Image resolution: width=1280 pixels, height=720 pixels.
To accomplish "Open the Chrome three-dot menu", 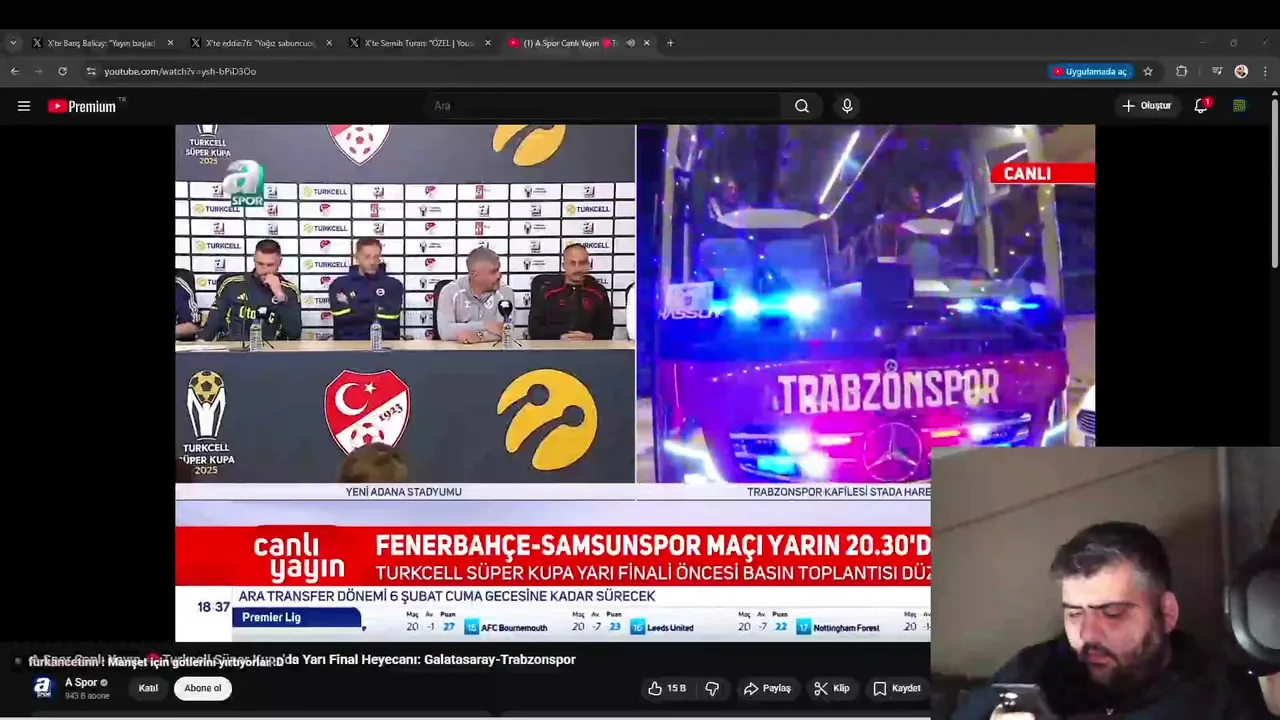I will (1266, 71).
